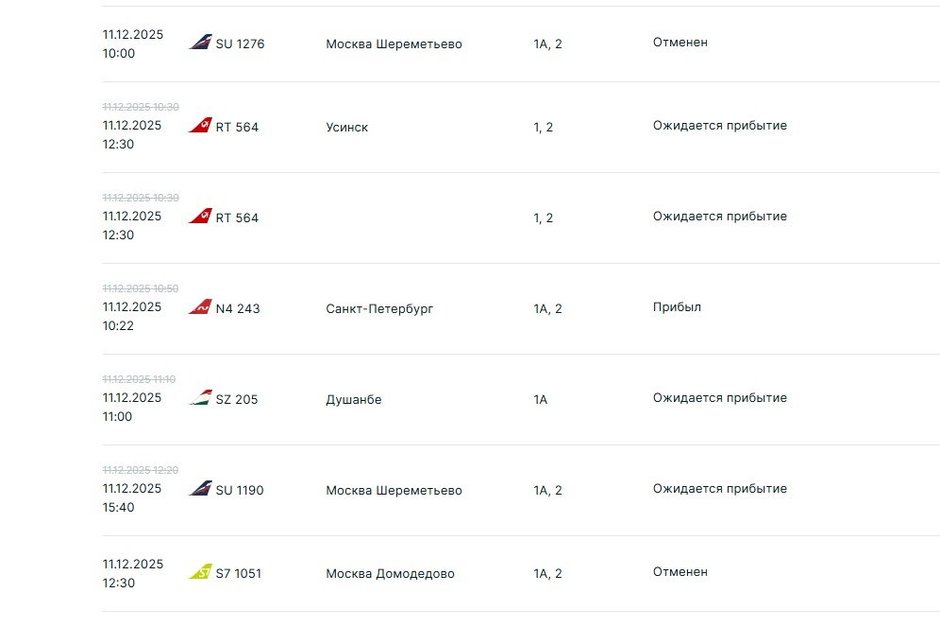Click the Душанбе origin city
The height and width of the screenshot is (627, 940).
tap(353, 400)
